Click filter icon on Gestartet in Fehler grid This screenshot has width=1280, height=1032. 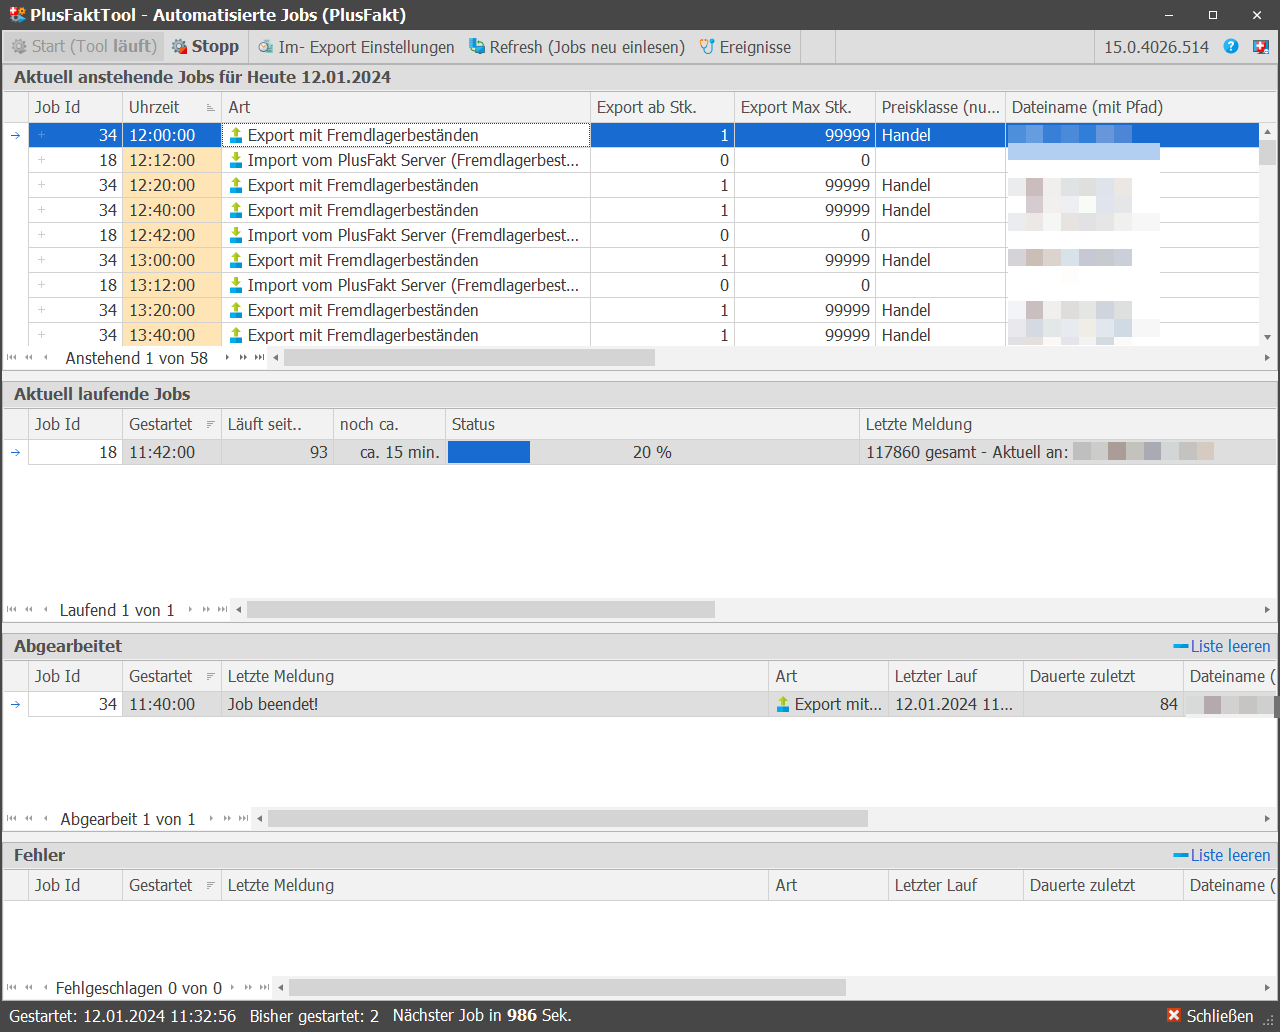point(210,885)
